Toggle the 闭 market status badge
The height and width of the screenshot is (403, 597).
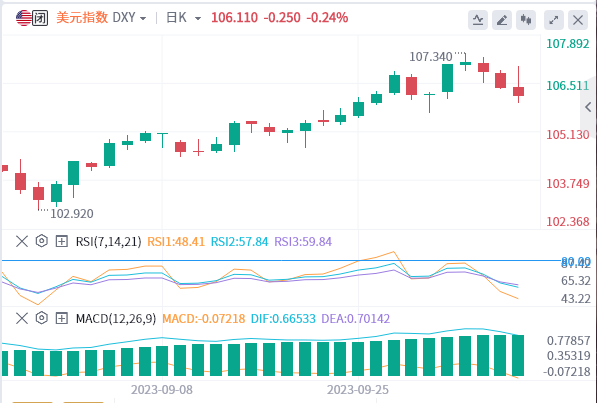[x=40, y=18]
